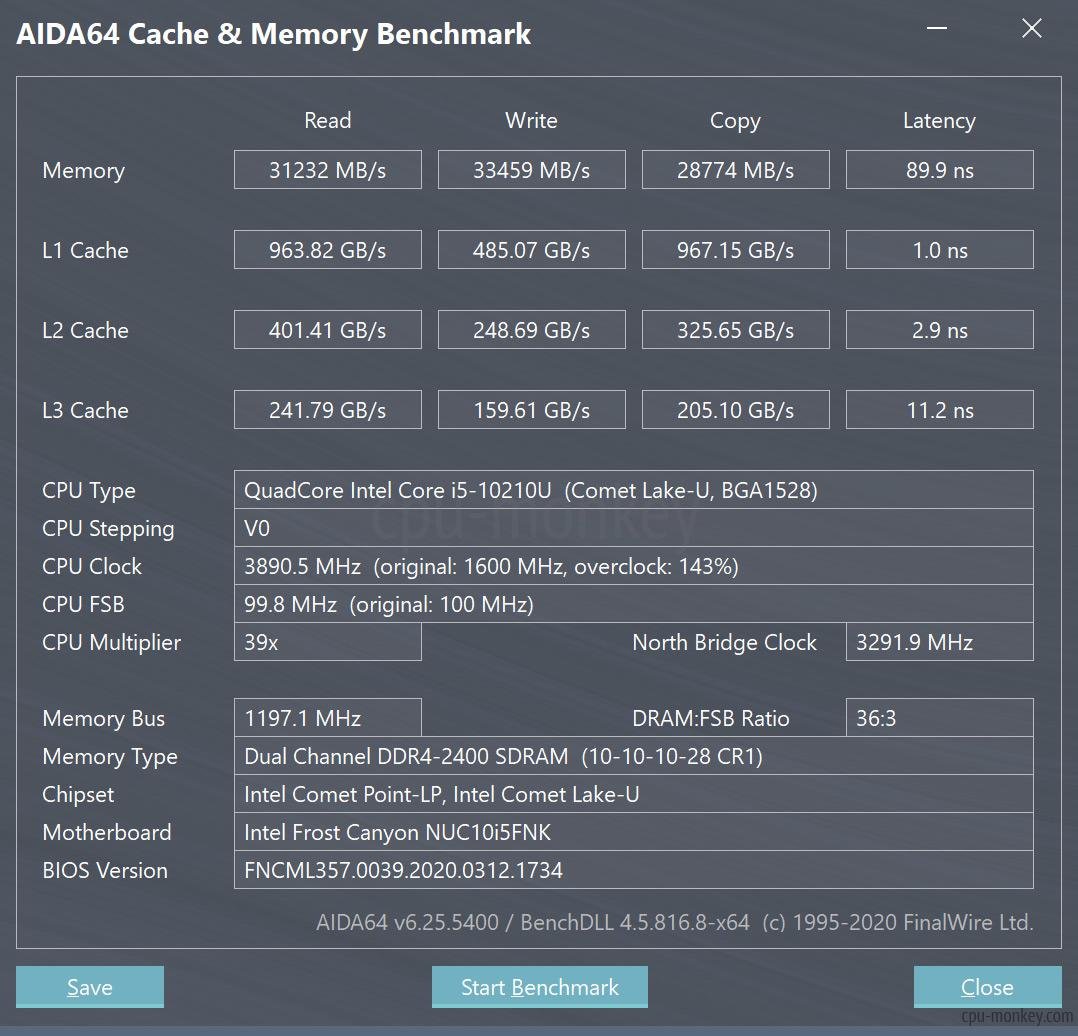Click the CPU Type label
Viewport: 1078px width, 1036px height.
(x=89, y=491)
